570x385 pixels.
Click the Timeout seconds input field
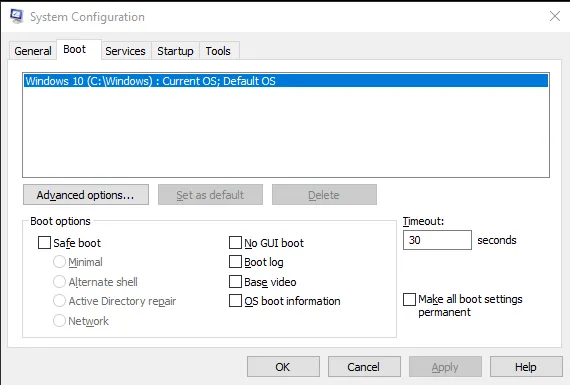coord(437,240)
